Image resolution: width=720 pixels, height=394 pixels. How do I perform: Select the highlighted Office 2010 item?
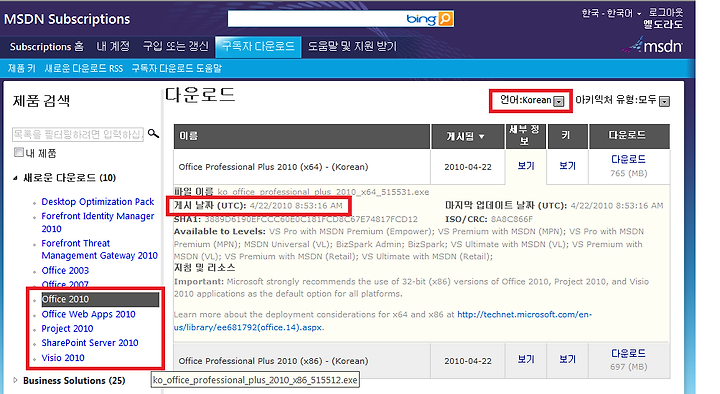coord(100,299)
